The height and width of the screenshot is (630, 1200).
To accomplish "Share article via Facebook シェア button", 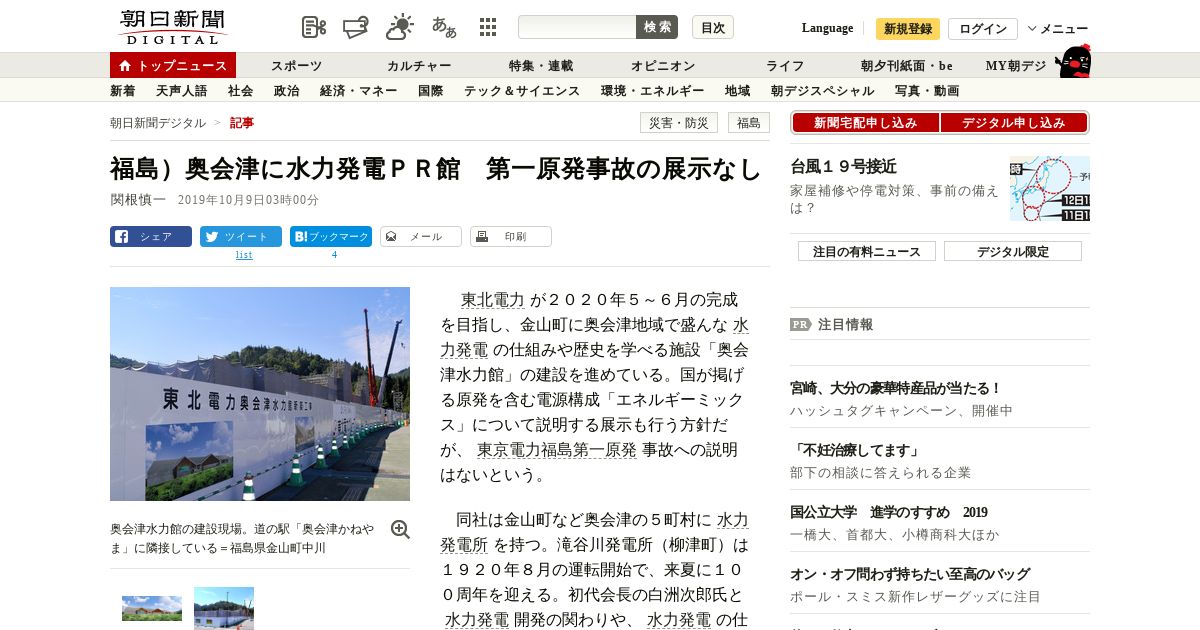I will (x=151, y=237).
